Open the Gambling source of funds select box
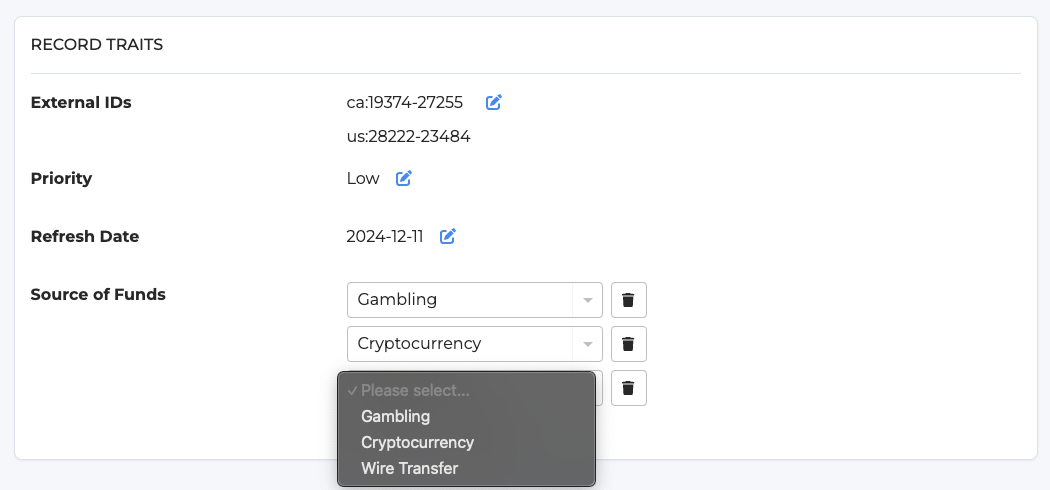 point(475,300)
